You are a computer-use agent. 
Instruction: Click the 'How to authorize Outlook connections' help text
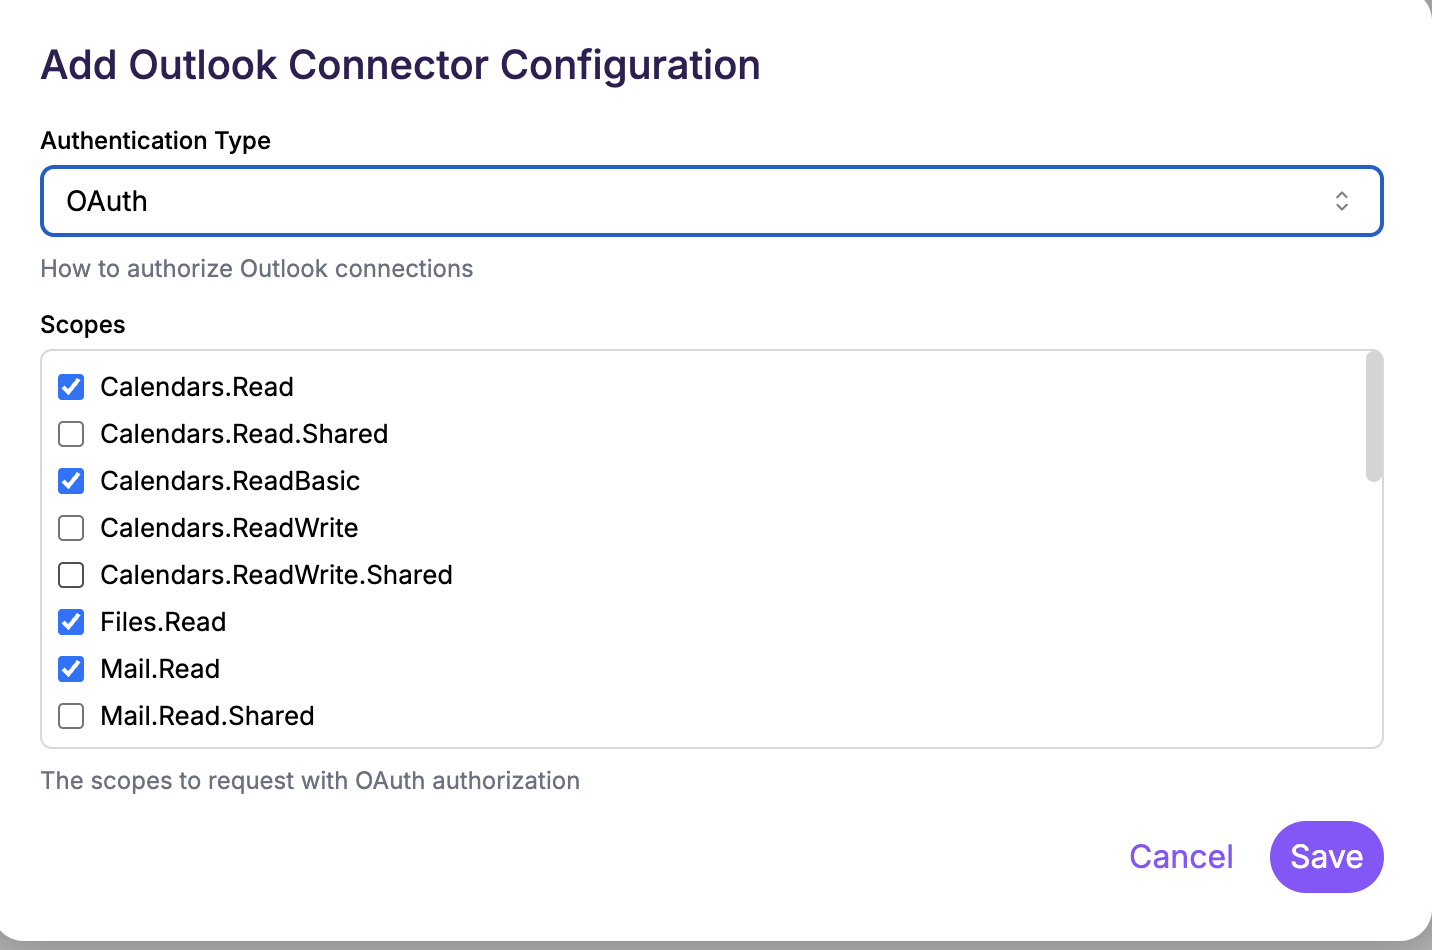(257, 269)
